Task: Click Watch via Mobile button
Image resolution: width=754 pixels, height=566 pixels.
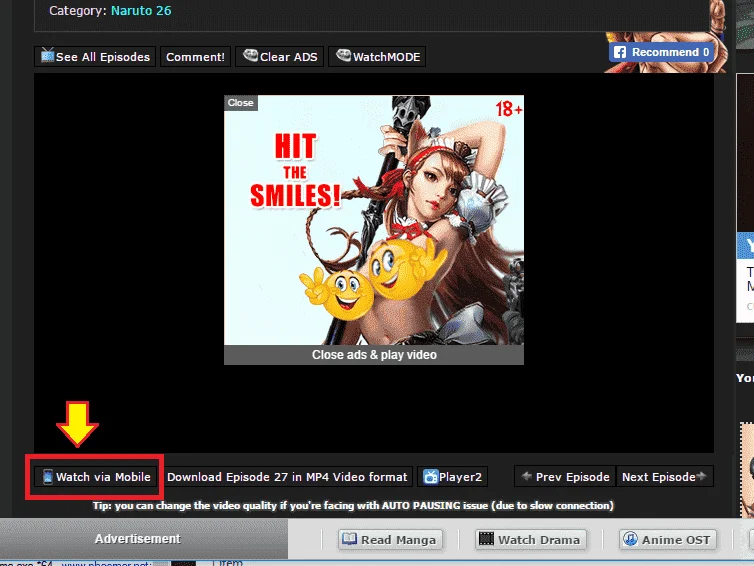Action: pyautogui.click(x=96, y=477)
